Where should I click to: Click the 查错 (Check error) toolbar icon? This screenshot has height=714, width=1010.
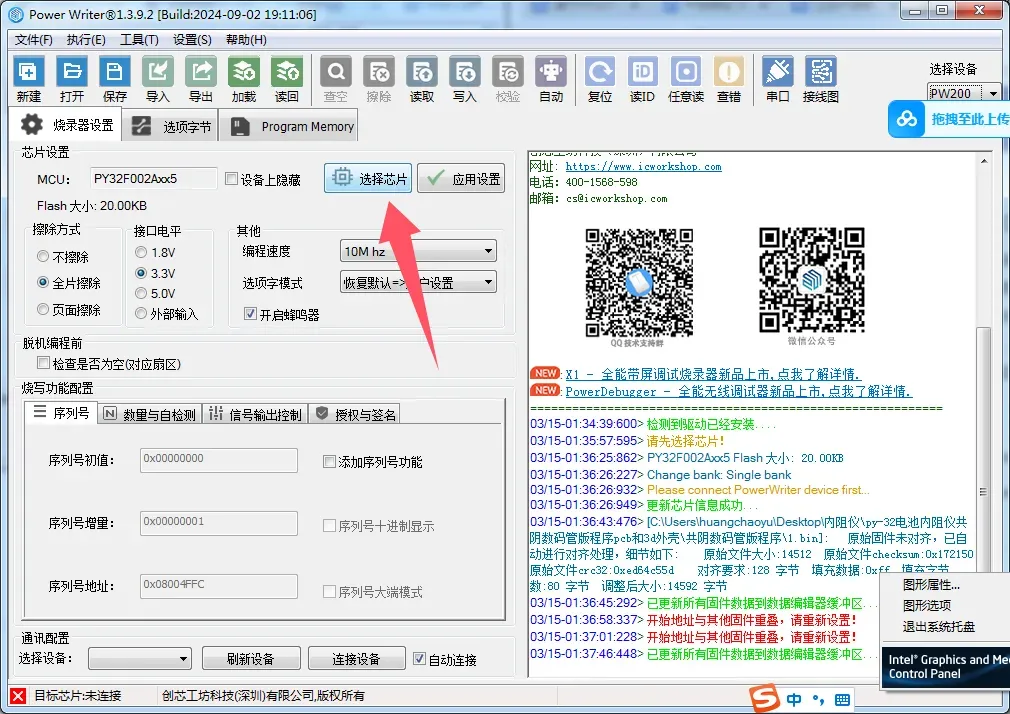point(729,79)
